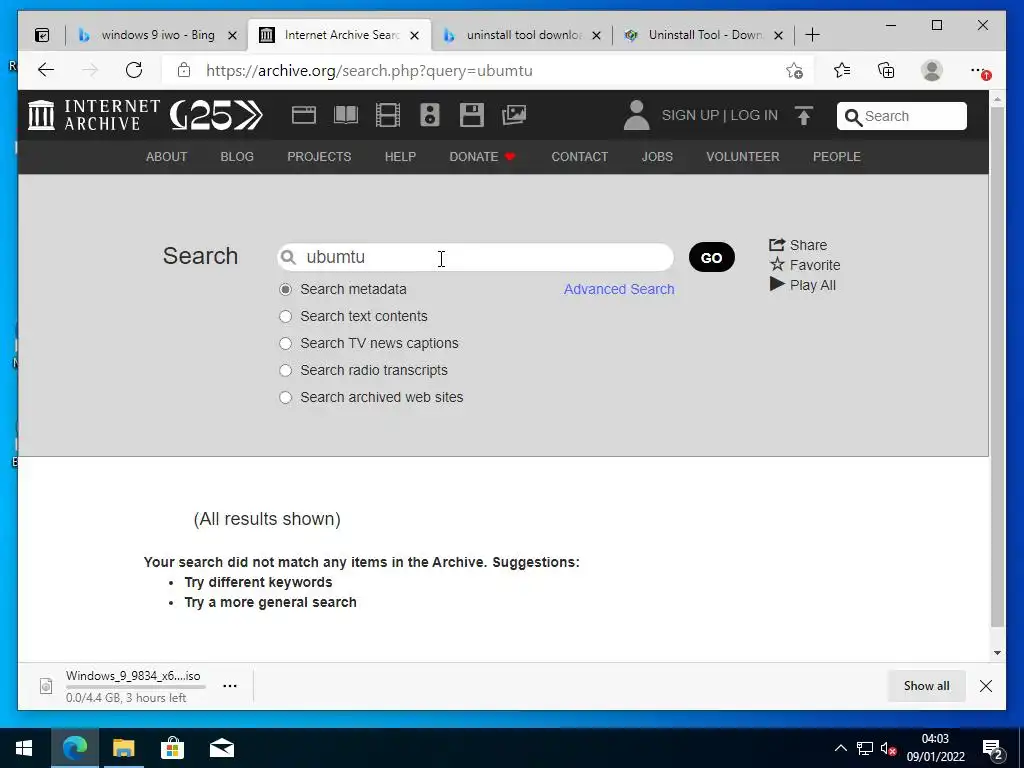The image size is (1024, 768).
Task: Open the Texts book icon
Action: (345, 115)
